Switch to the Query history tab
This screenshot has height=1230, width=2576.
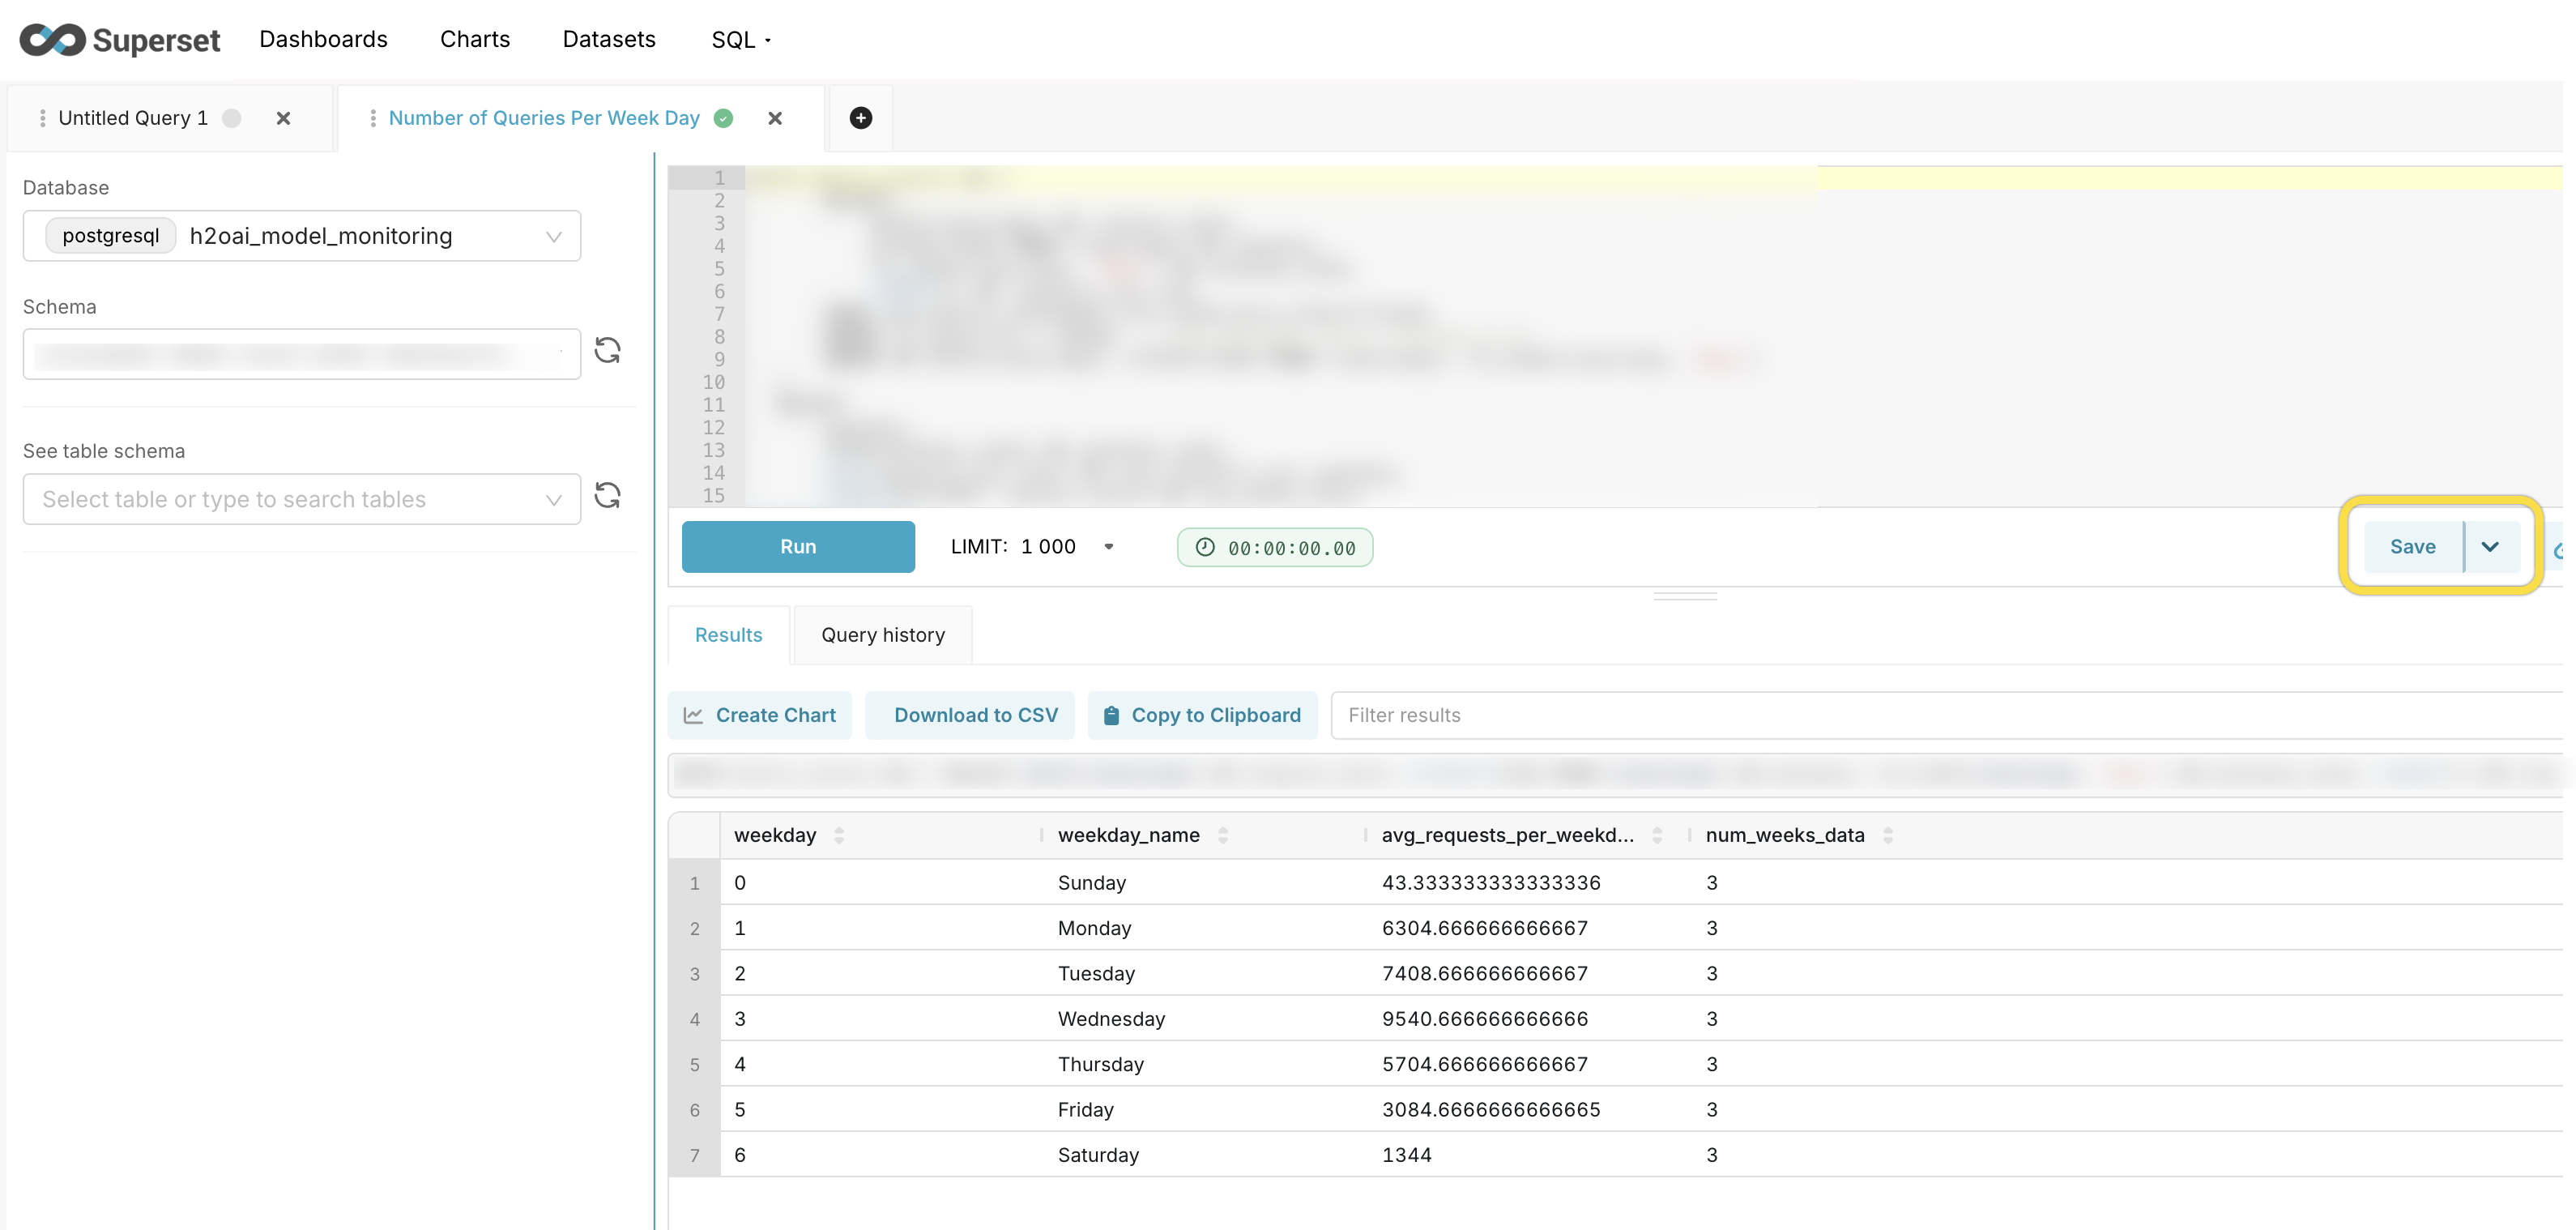click(x=882, y=634)
